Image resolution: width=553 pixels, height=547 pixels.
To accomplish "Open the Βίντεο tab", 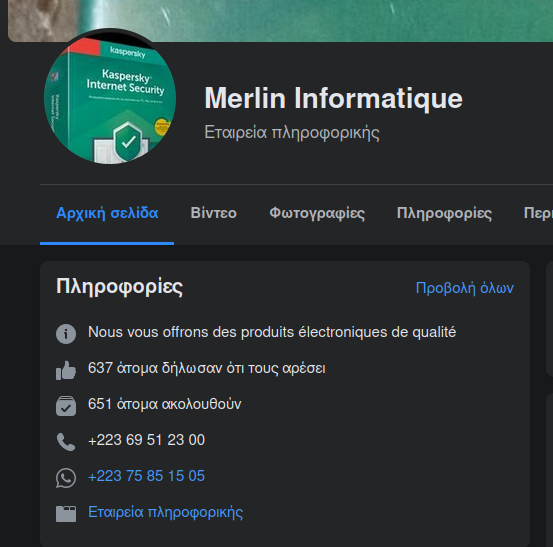I will pos(213,213).
